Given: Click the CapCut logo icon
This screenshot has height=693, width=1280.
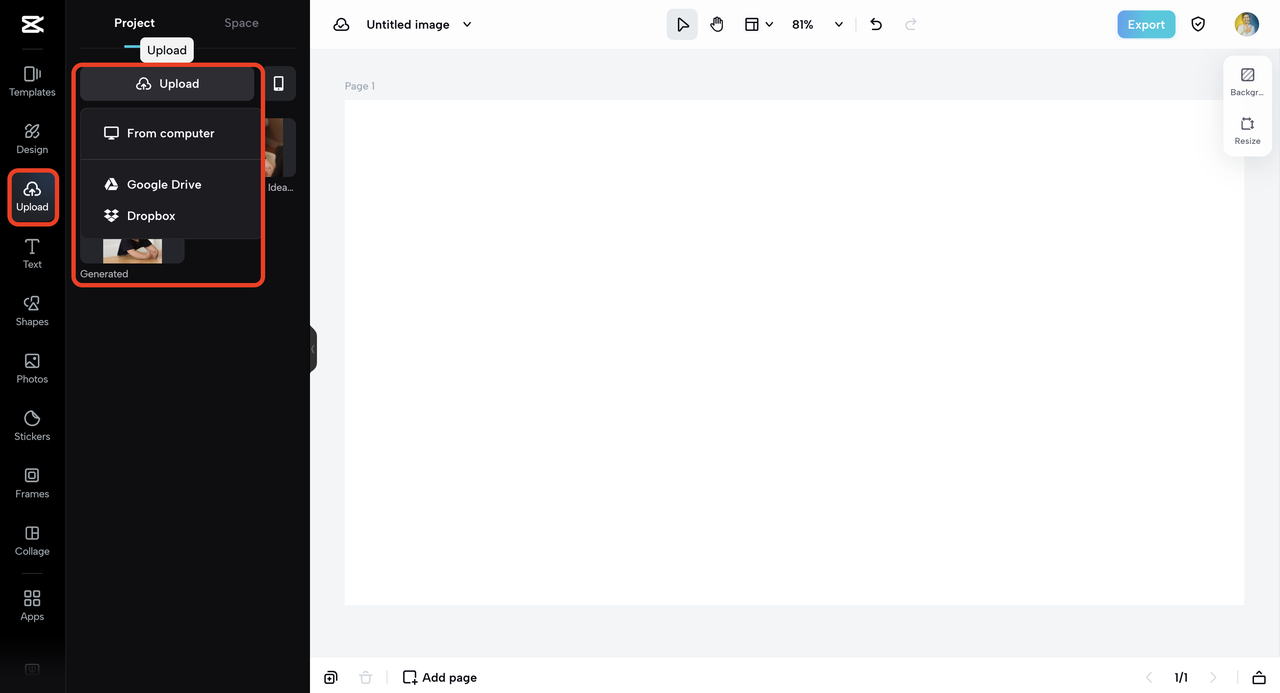Looking at the screenshot, I should tap(32, 24).
